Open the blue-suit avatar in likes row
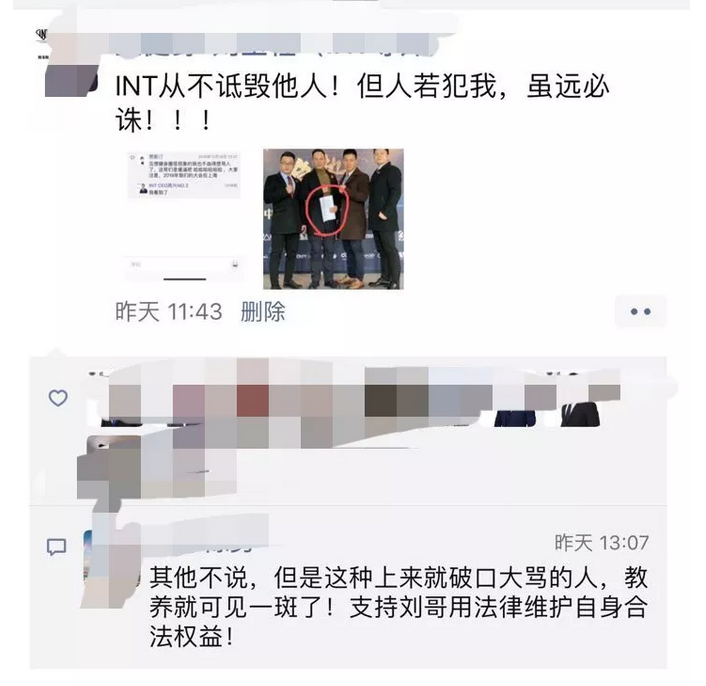 (x=515, y=416)
